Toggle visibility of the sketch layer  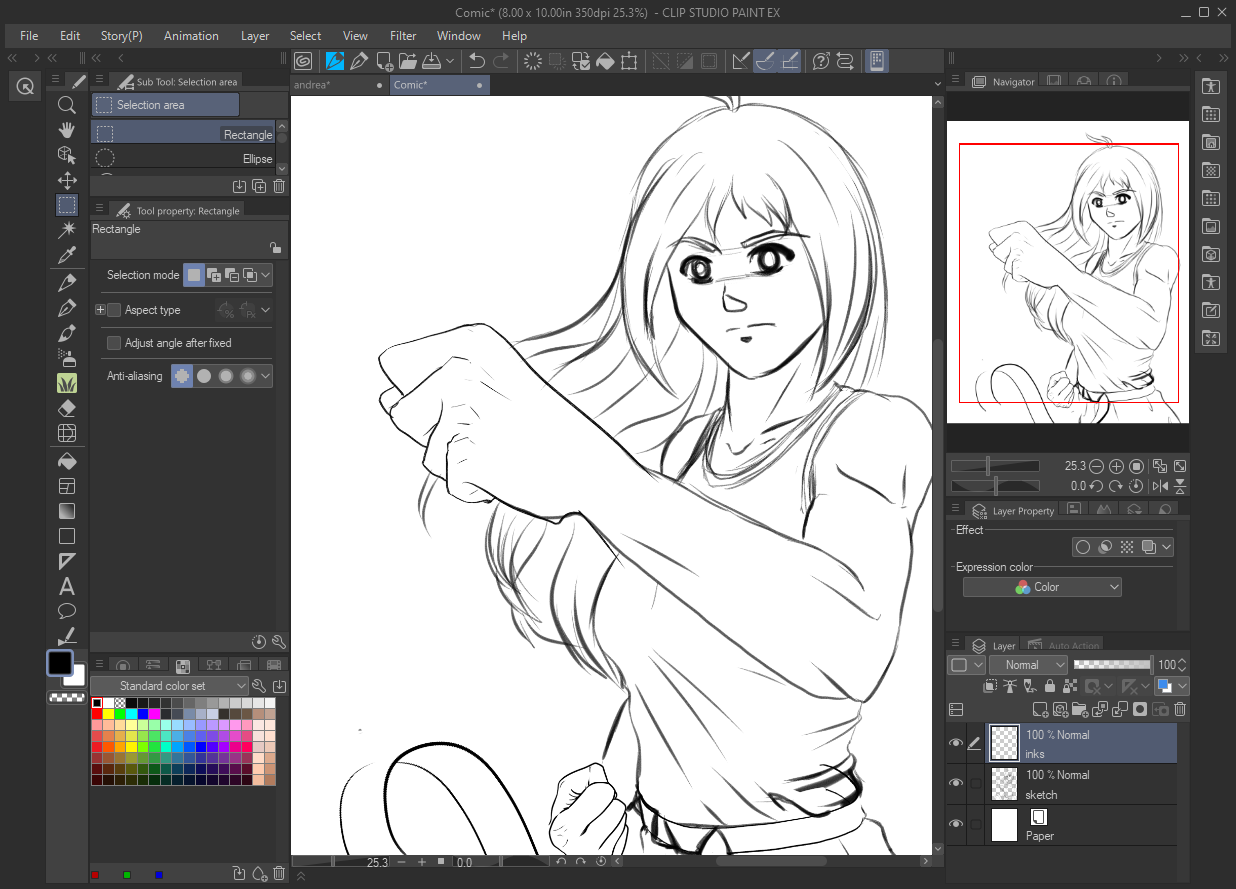pos(956,783)
